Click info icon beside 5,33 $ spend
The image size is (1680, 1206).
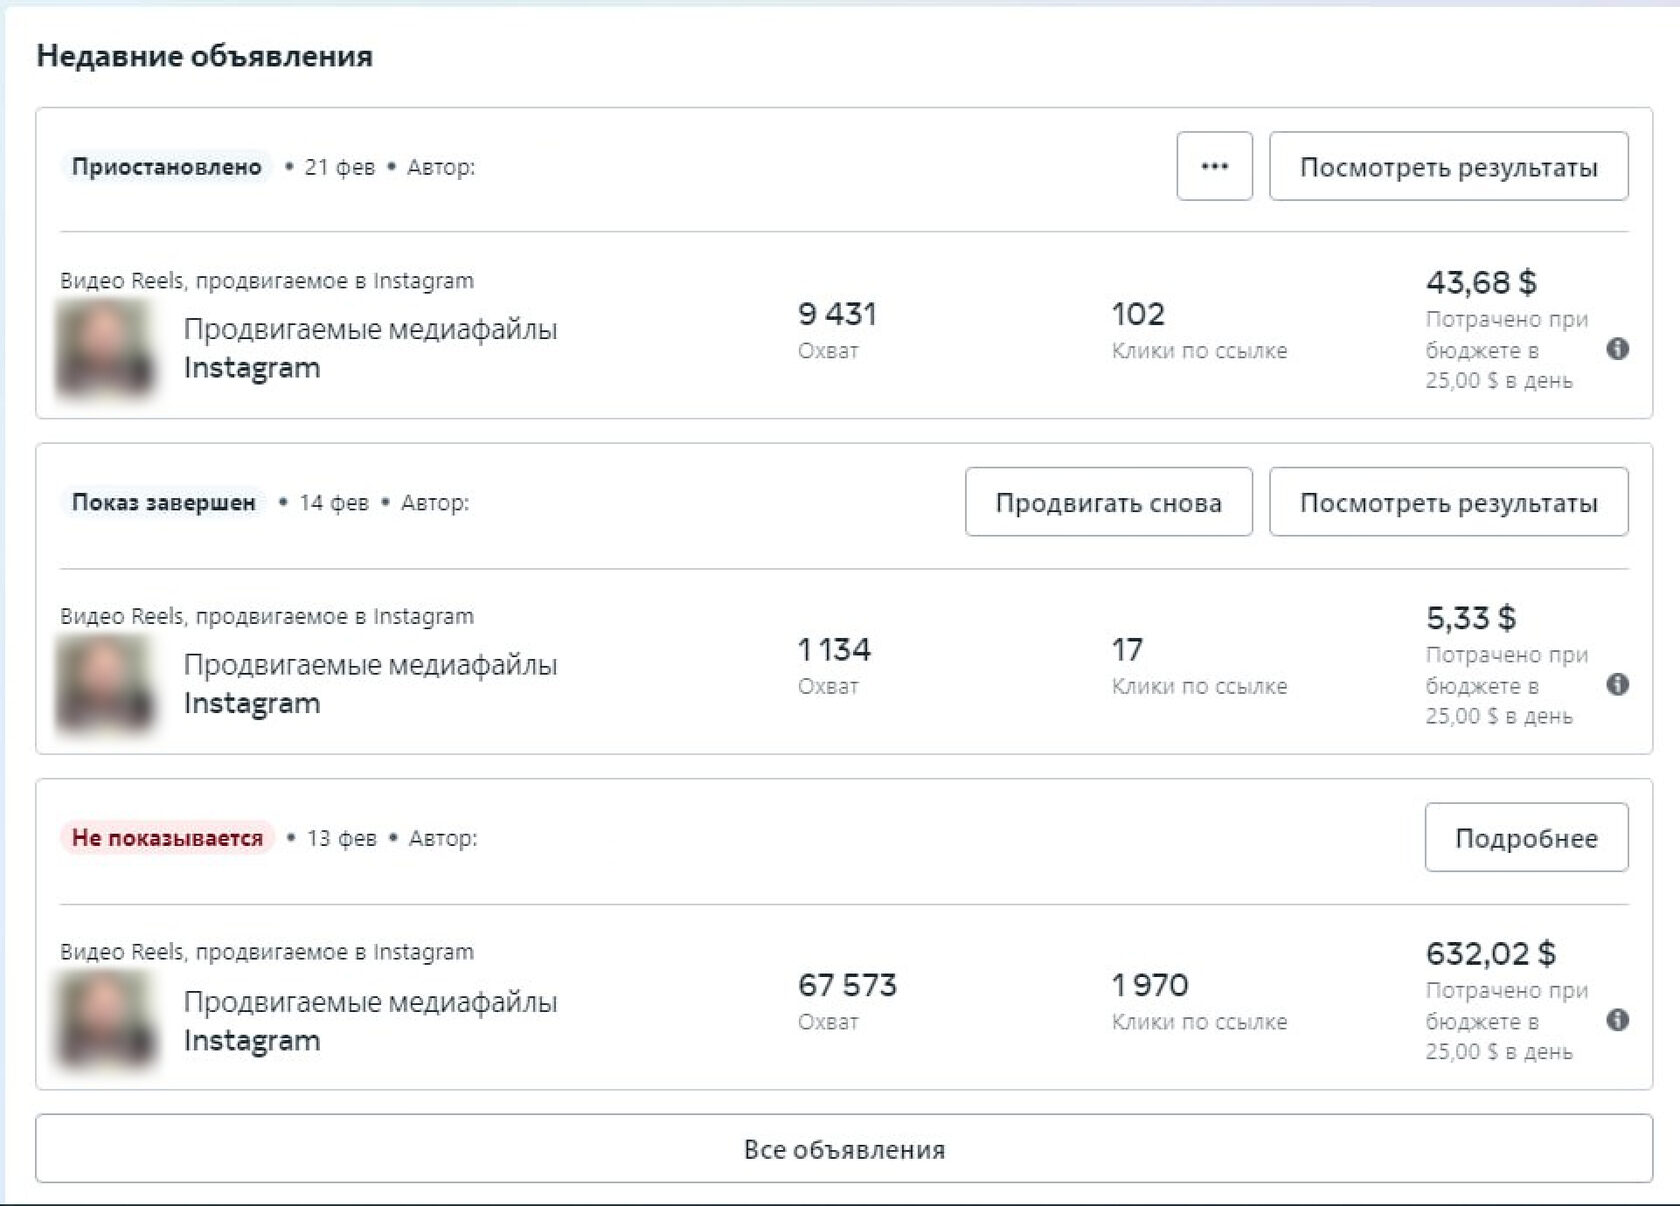tap(1617, 685)
